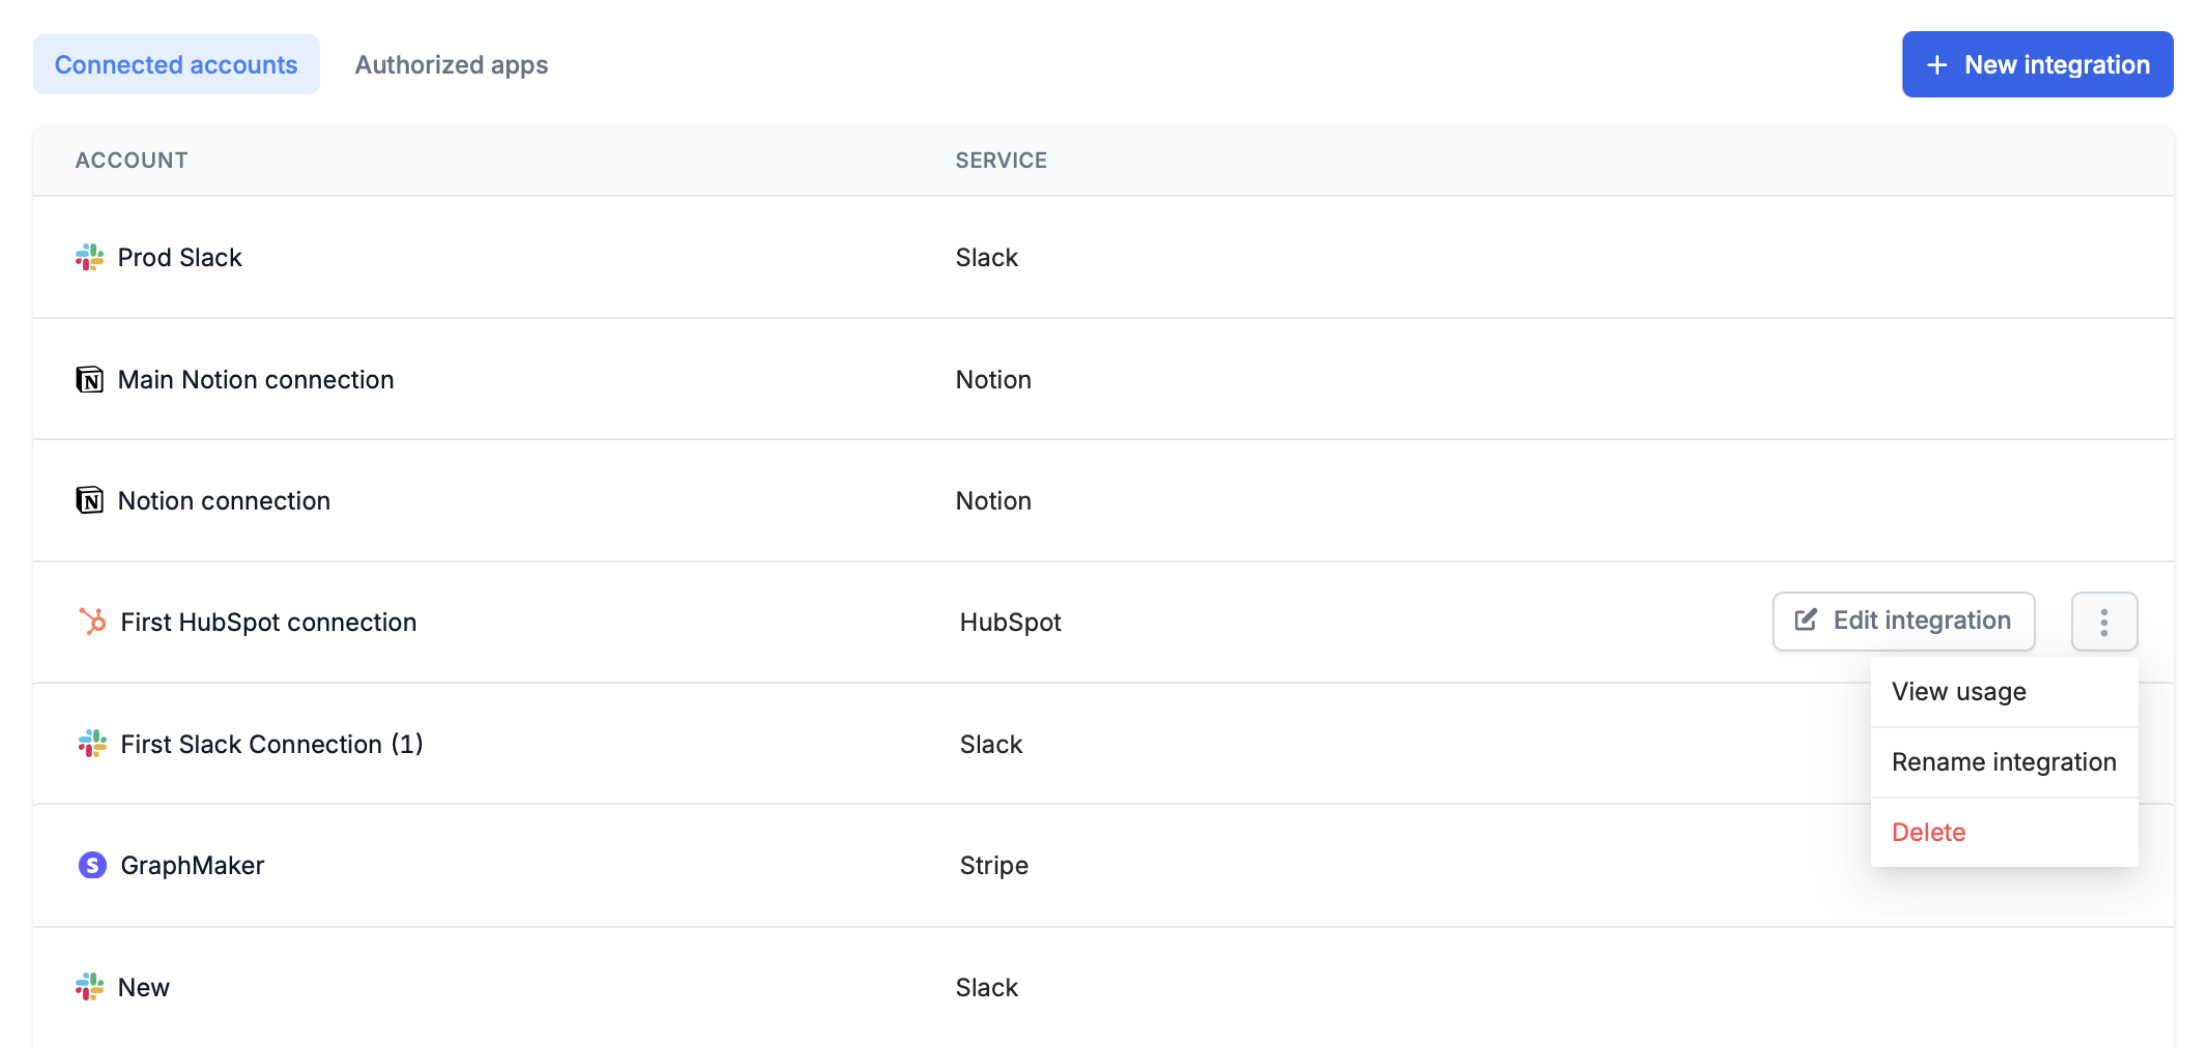Select the Connected accounts tab
Screen dimensions: 2209x1060
coord(176,64)
